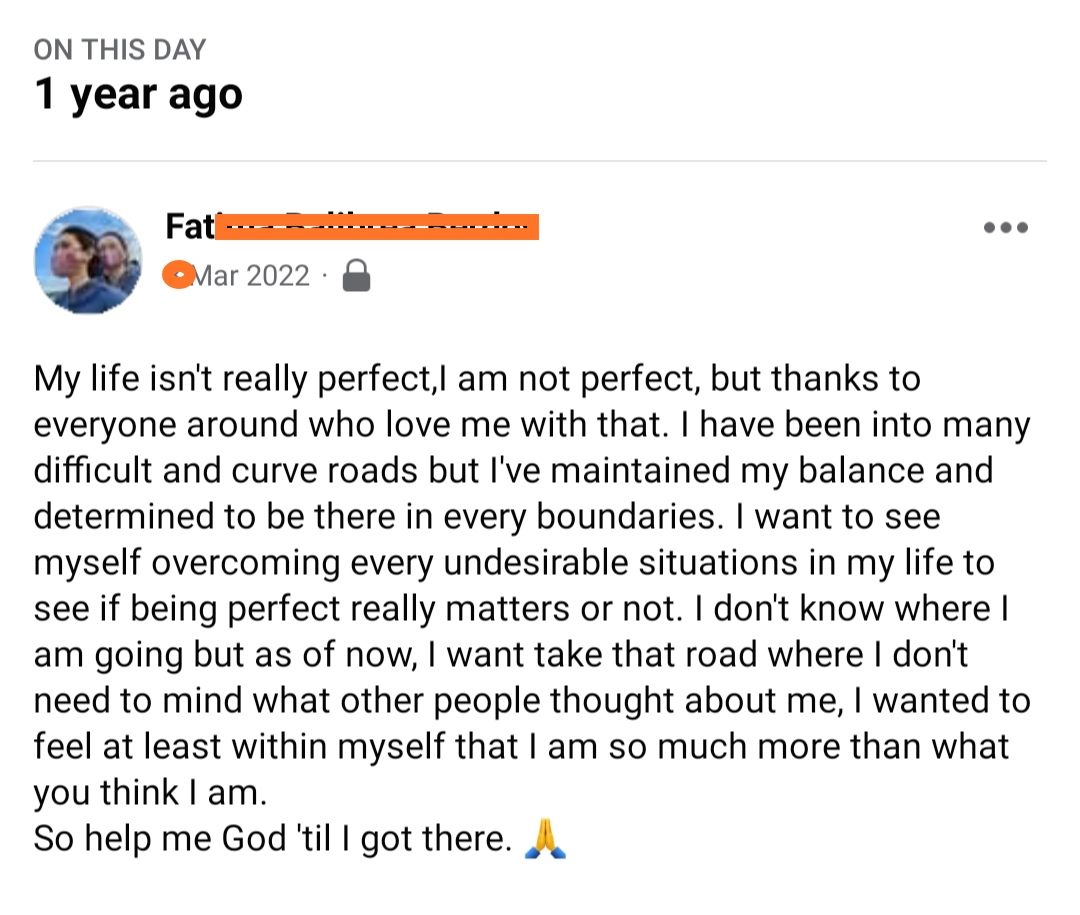Click the praying hands emoji
Viewport: 1080px width, 915px height.
[545, 839]
